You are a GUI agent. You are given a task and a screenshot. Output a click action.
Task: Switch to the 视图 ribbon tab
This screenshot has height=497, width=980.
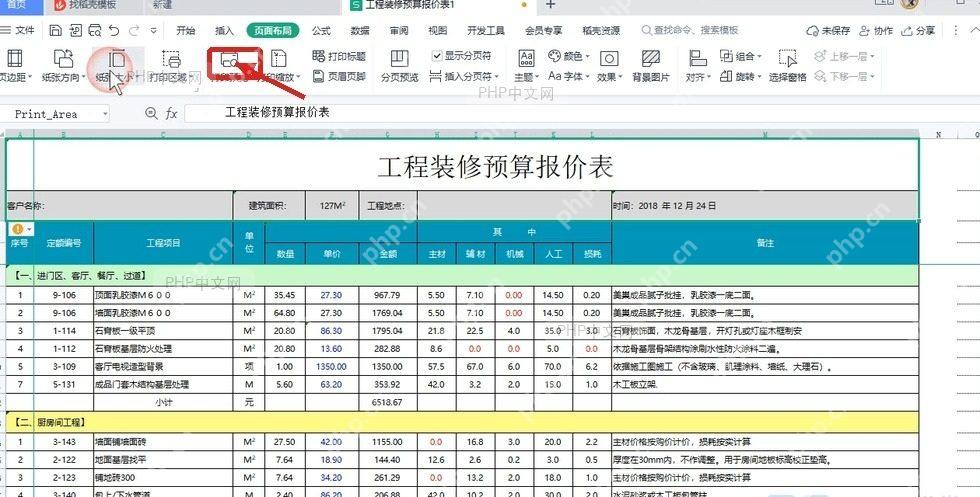438,31
